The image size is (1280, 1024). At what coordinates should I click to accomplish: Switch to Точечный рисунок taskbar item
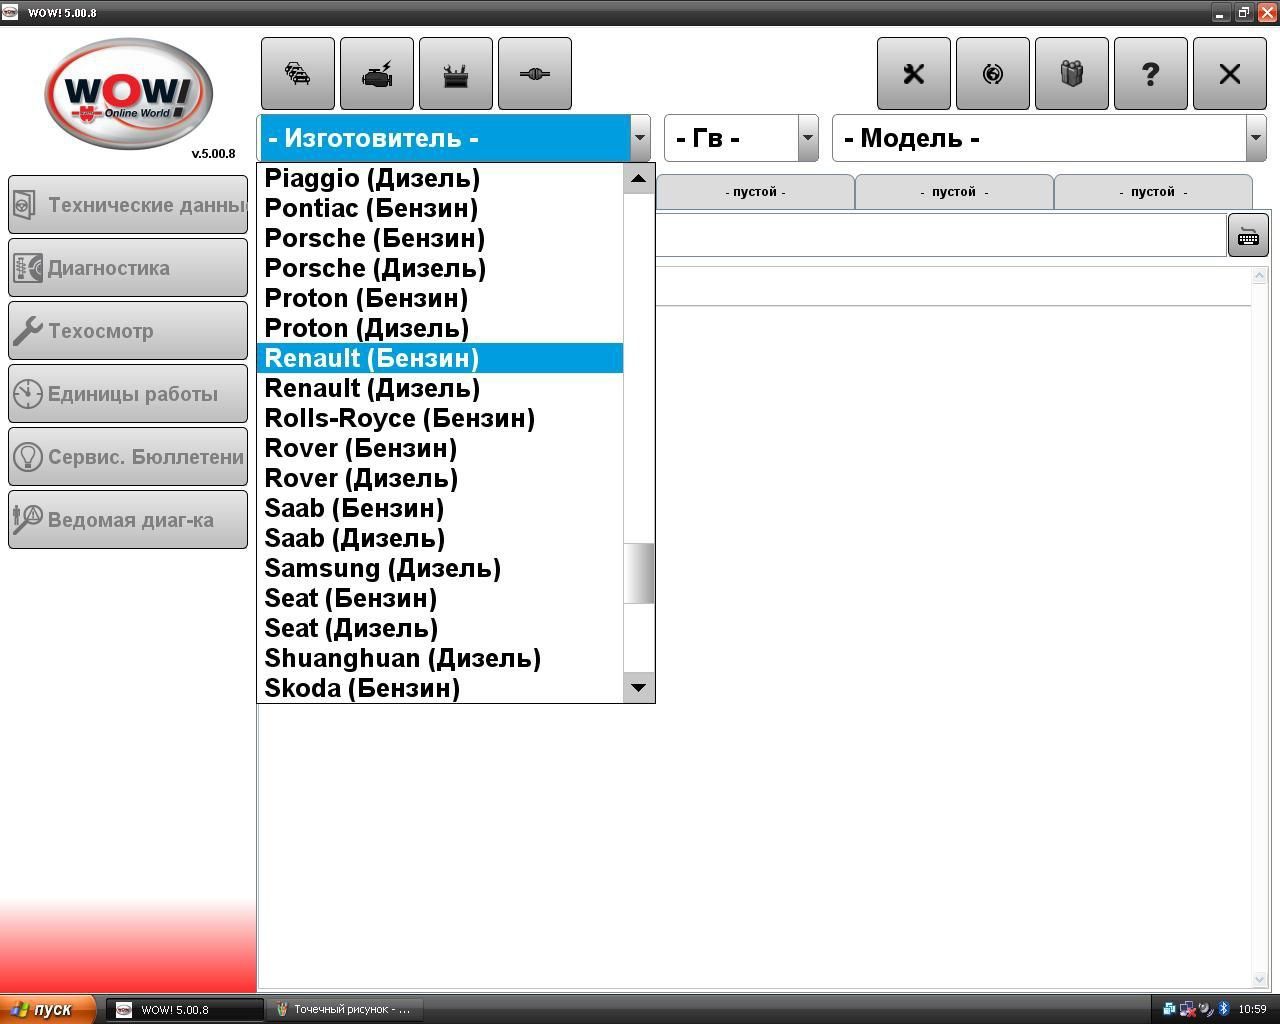click(345, 1009)
